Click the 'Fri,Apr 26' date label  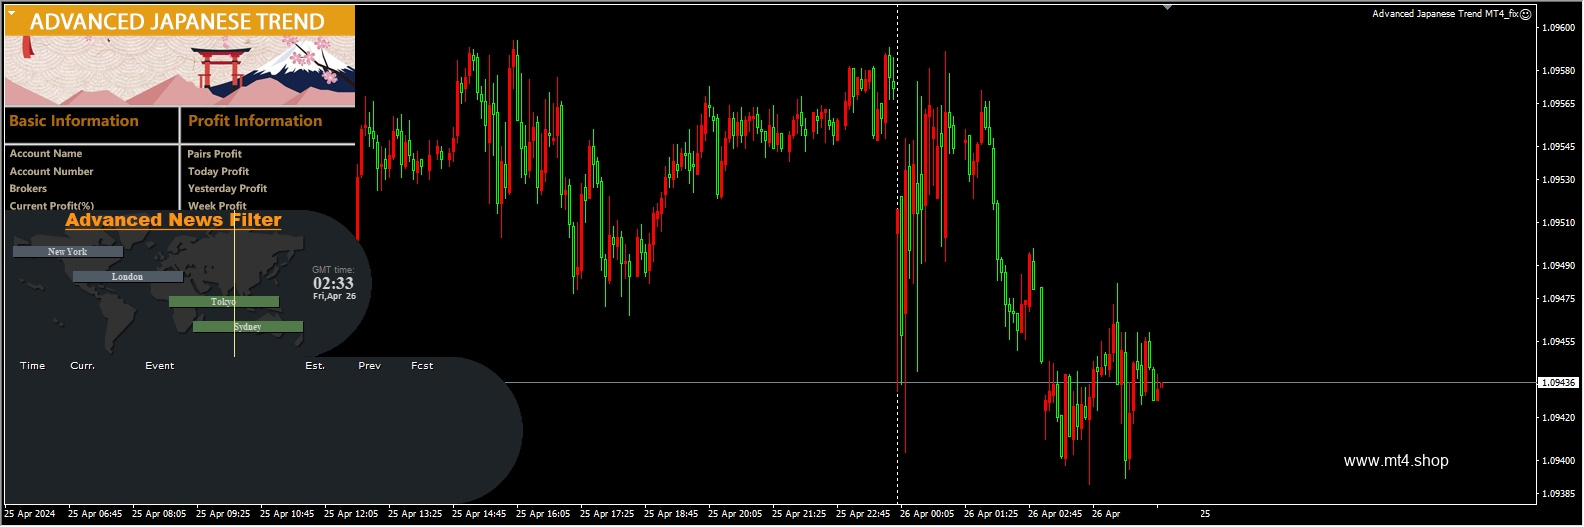(x=334, y=297)
